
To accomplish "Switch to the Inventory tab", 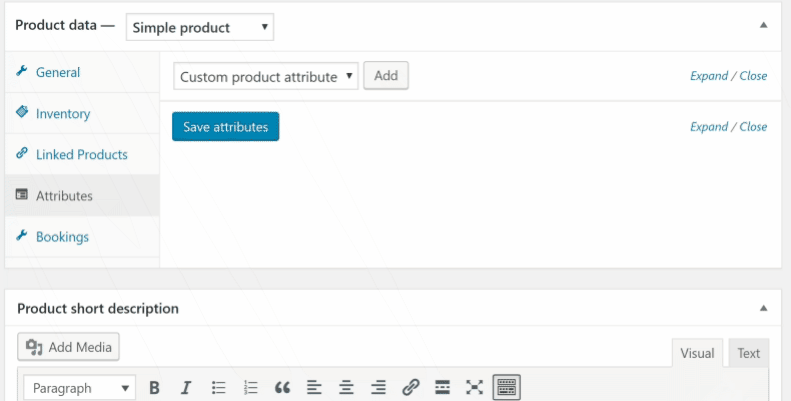I will [62, 114].
